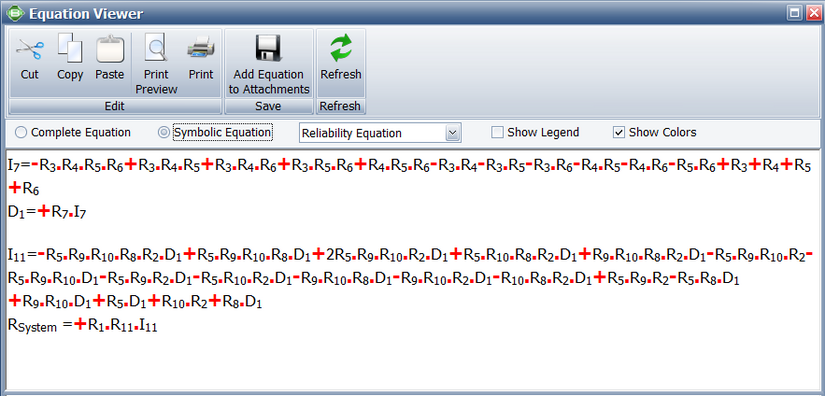Select the Complete Equation radio button
The width and height of the screenshot is (825, 396).
(x=21, y=133)
